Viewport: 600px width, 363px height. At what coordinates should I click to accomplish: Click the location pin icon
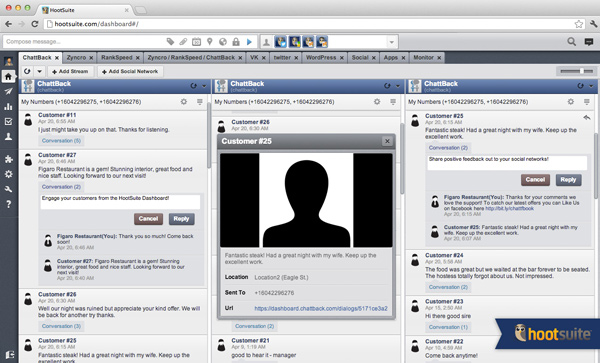209,42
